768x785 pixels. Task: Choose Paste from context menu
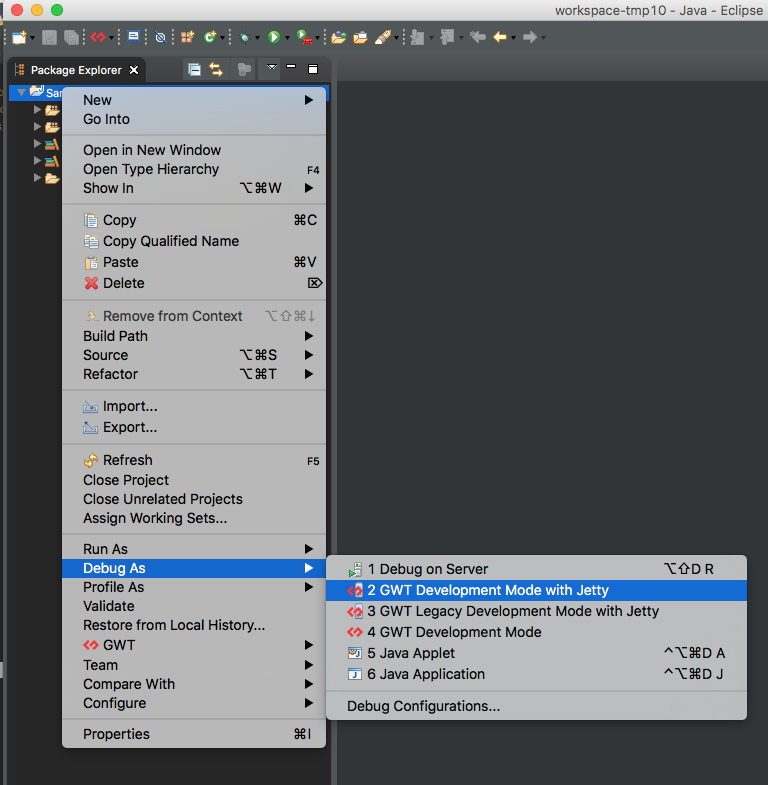(x=194, y=262)
